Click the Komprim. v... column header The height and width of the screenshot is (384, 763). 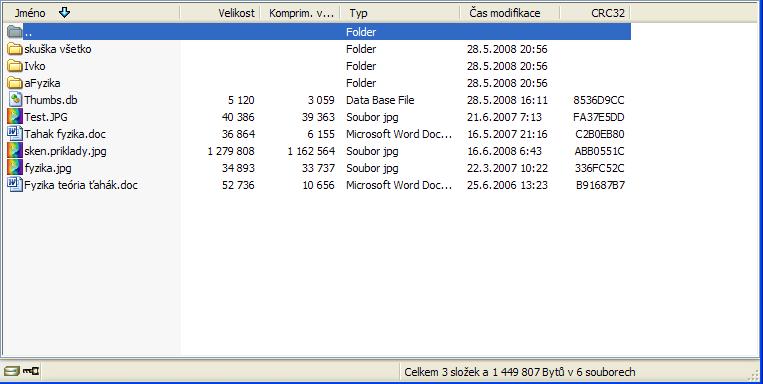(300, 13)
